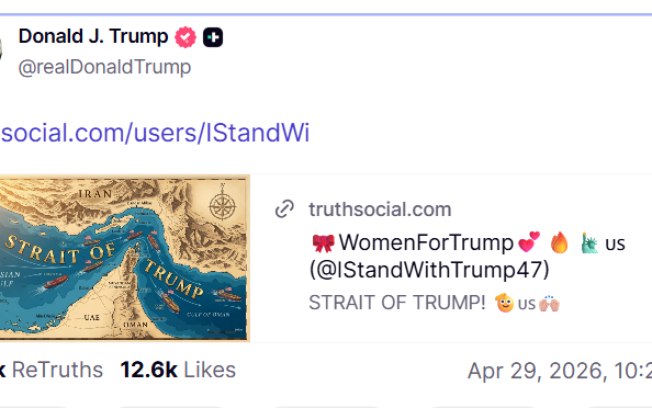
Task: View the 12.6k Likes list
Action: tap(178, 370)
